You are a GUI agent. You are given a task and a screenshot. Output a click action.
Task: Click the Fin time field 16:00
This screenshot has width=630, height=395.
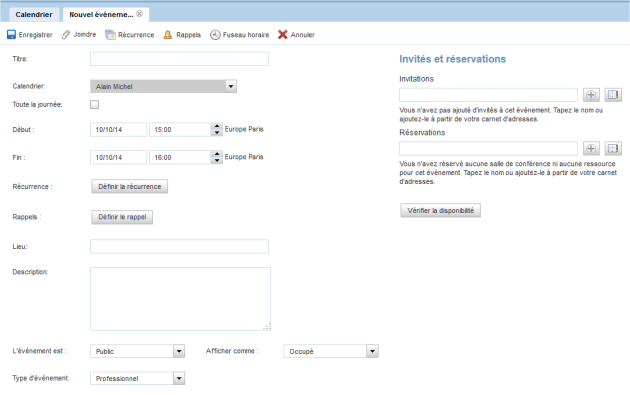coord(180,157)
